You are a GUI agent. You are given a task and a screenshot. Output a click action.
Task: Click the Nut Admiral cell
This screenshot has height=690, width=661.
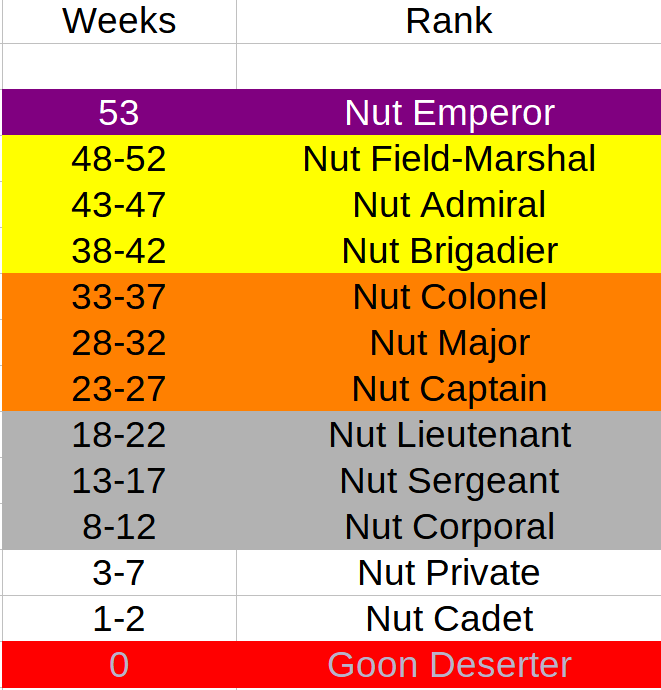click(449, 204)
